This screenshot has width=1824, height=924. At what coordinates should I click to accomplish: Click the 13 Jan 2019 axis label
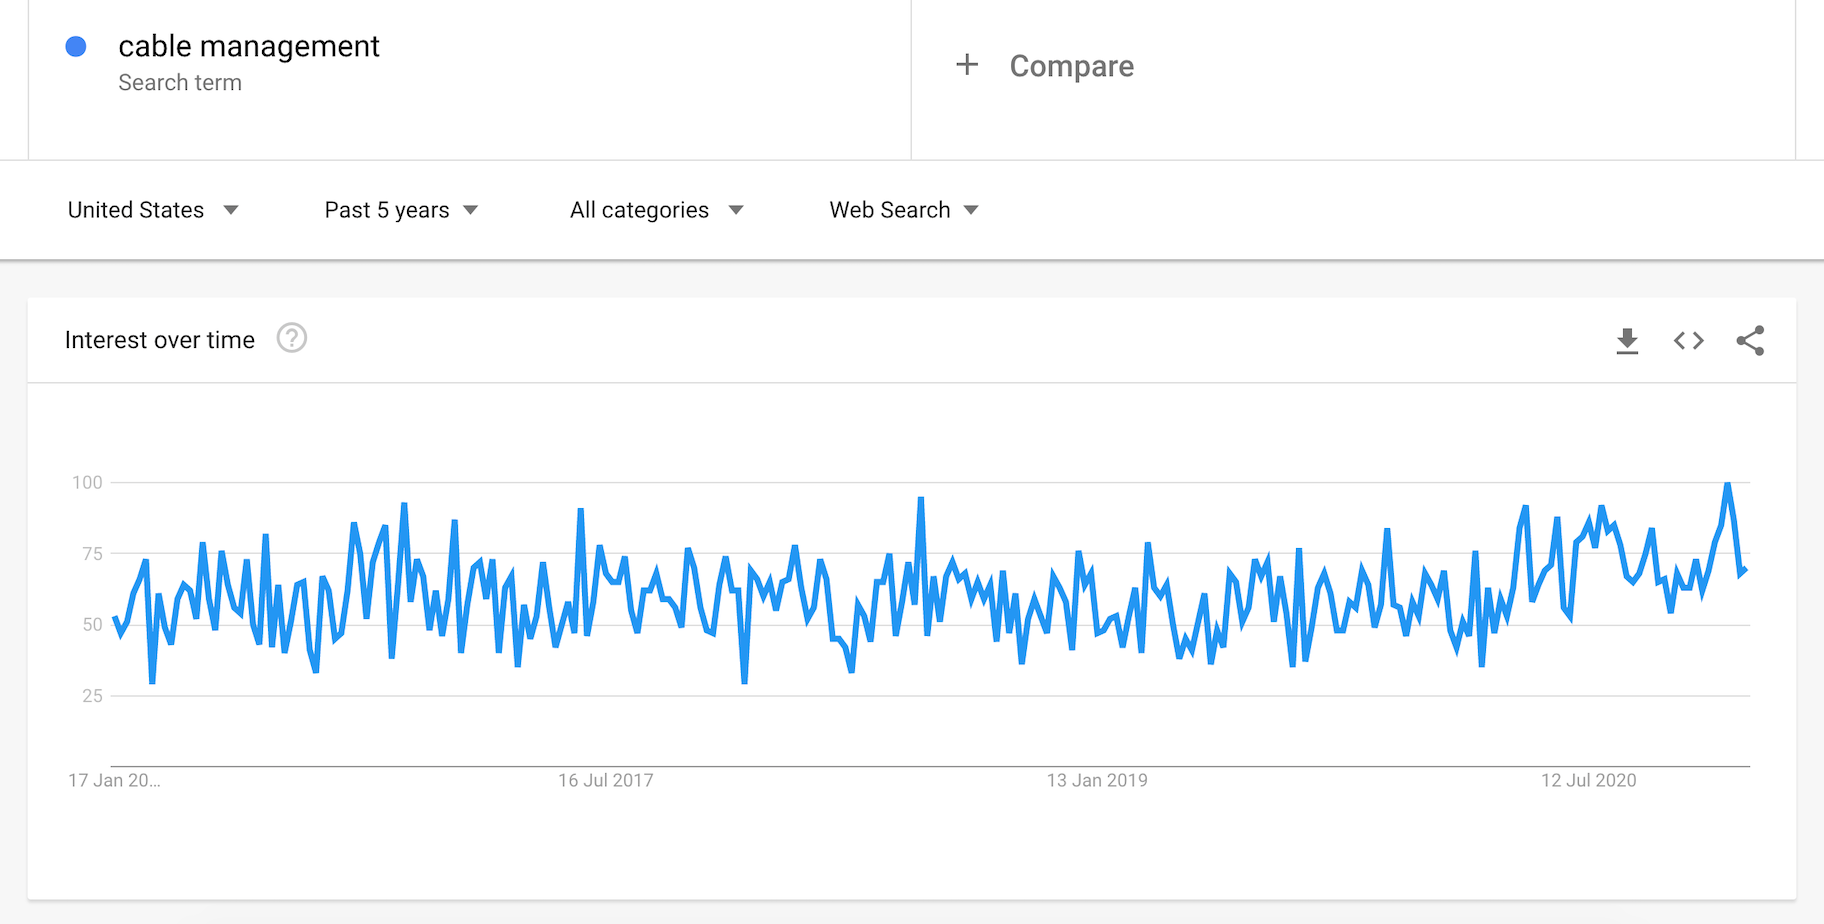coord(1097,780)
